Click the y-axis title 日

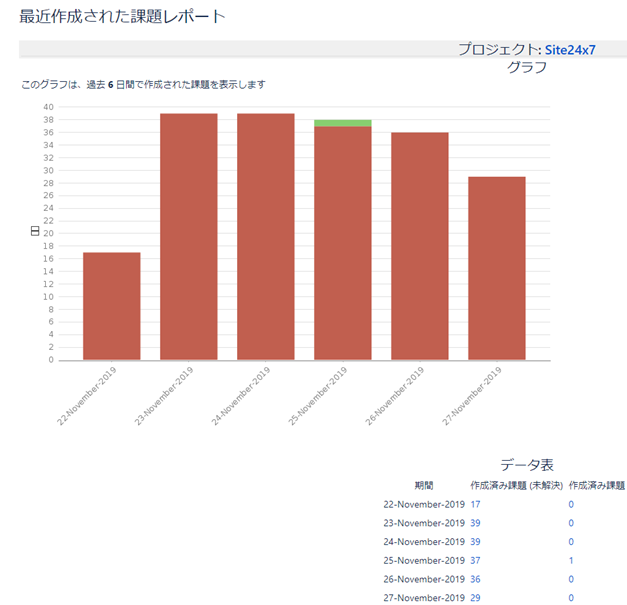click(x=35, y=231)
